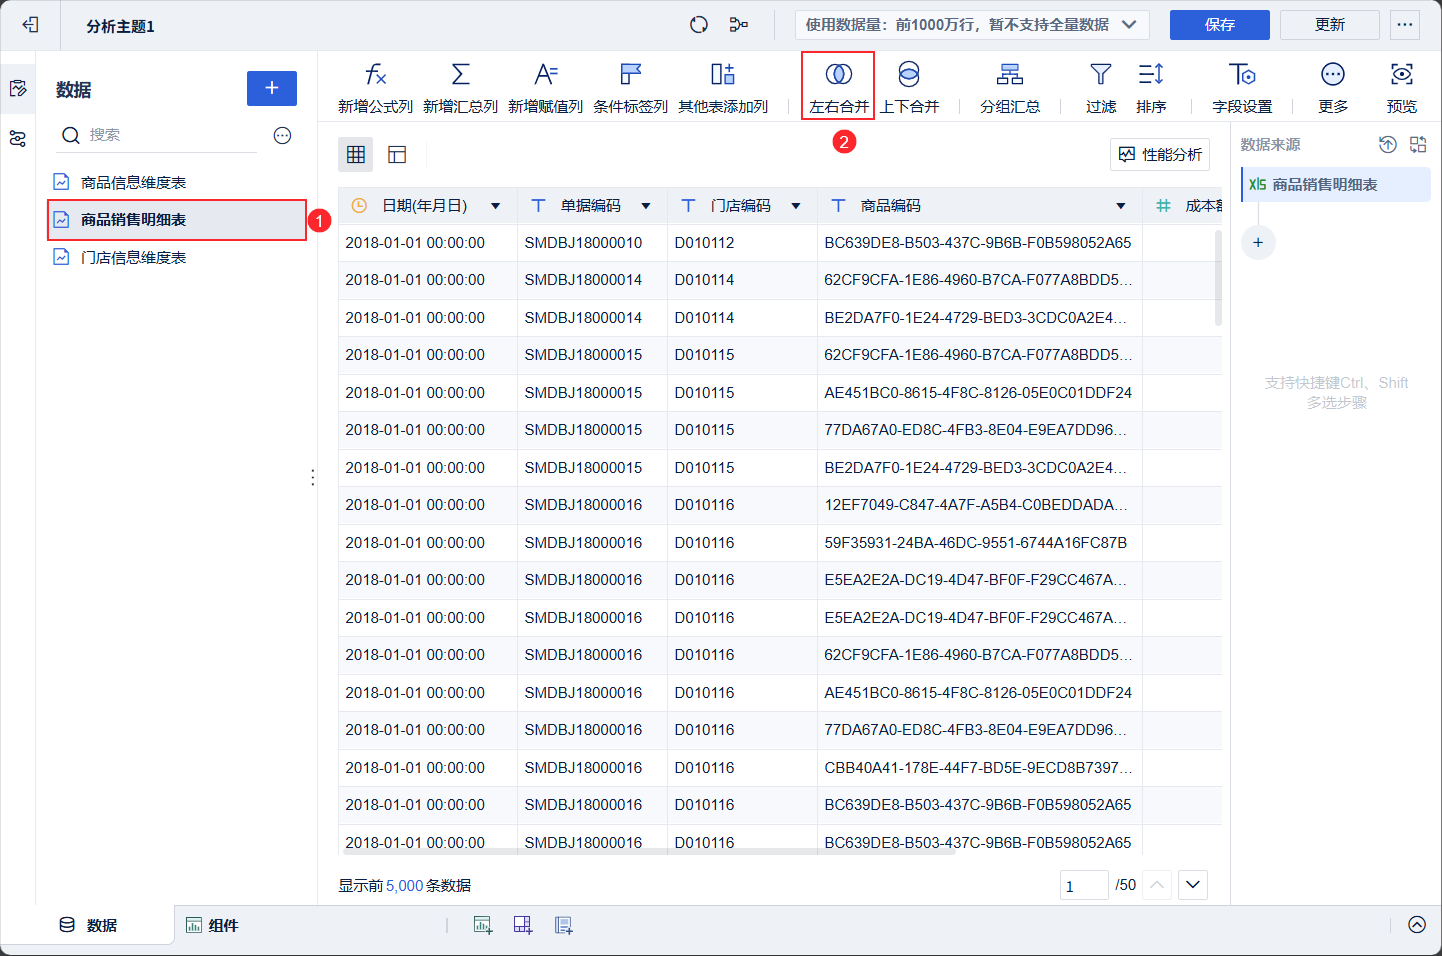This screenshot has width=1442, height=956.
Task: Click the number type icon of 成本 column
Action: [x=1163, y=206]
